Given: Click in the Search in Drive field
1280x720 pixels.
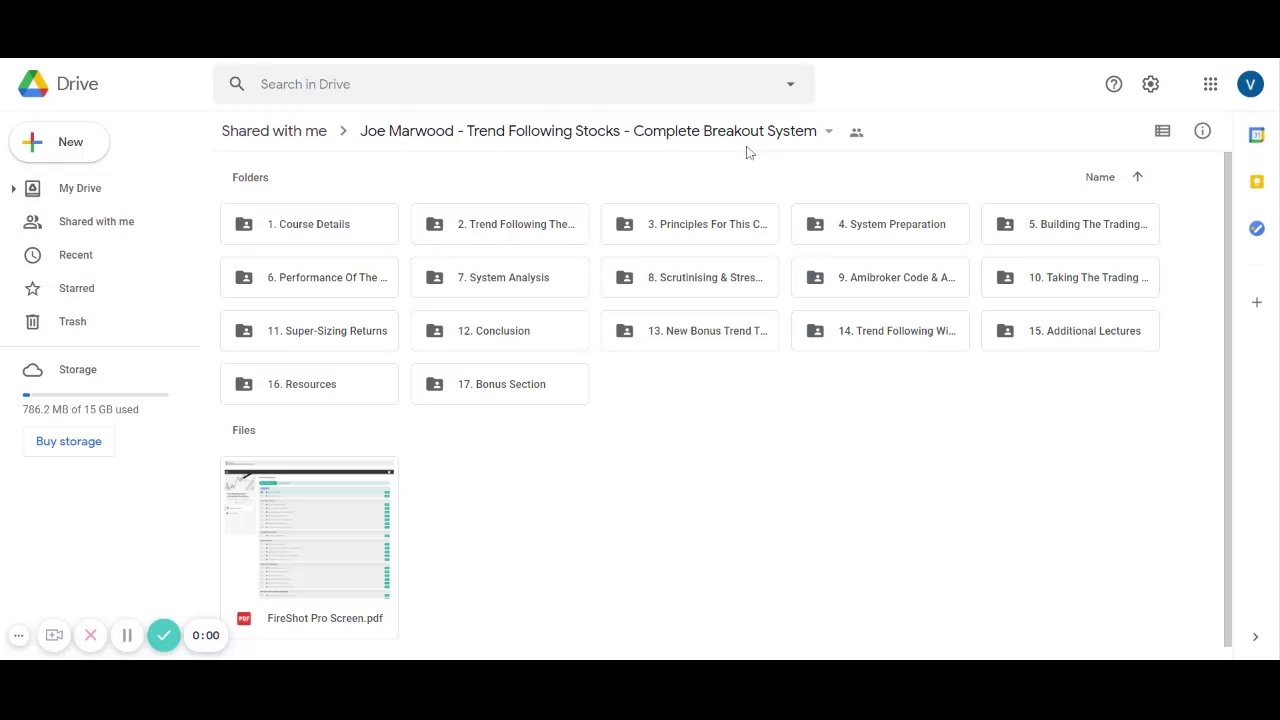Looking at the screenshot, I should 514,84.
